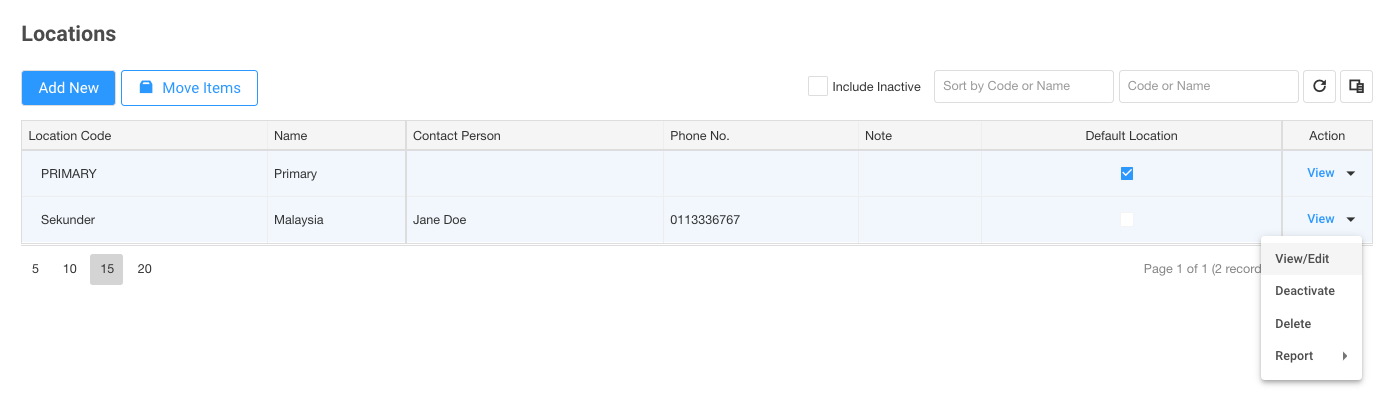Image resolution: width=1394 pixels, height=418 pixels.
Task: Focus the Sort by Code or Name field
Action: (x=1024, y=86)
